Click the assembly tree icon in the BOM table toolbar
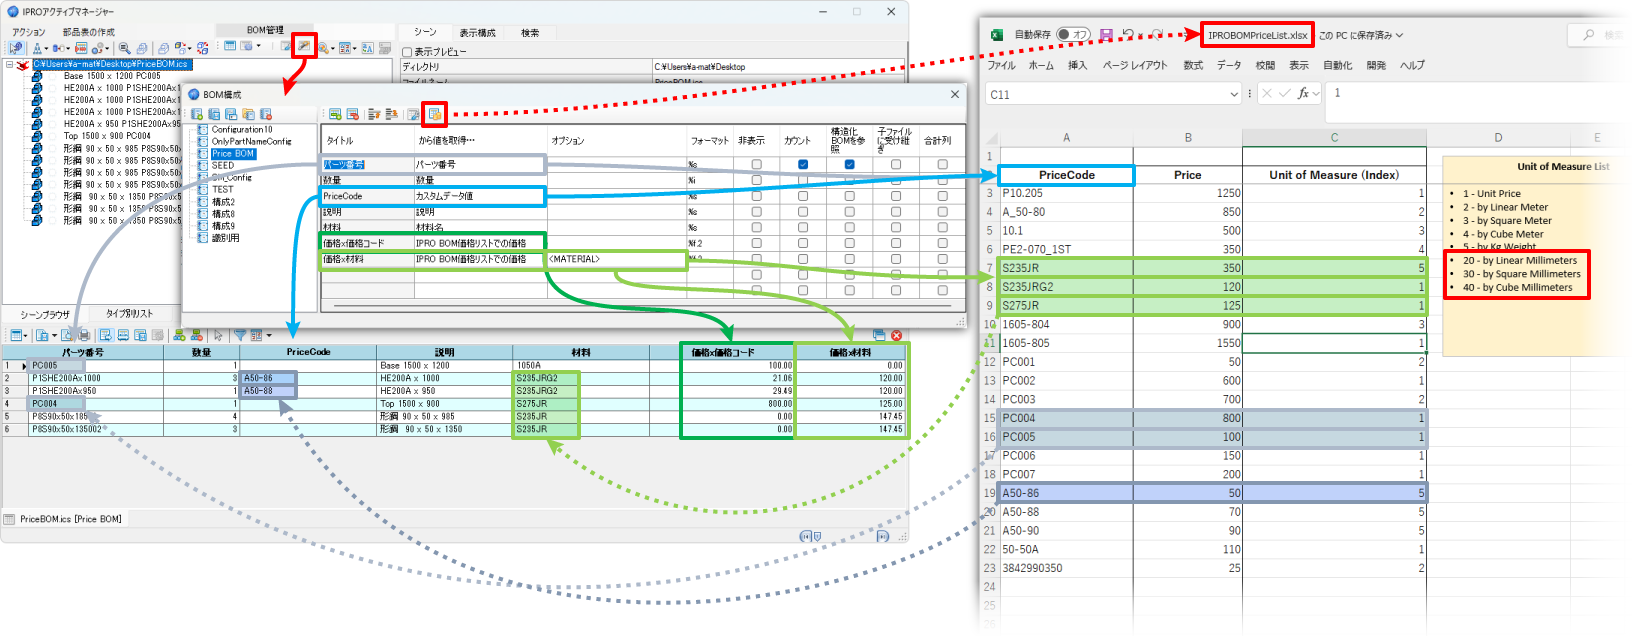The image size is (1632, 636). click(179, 335)
